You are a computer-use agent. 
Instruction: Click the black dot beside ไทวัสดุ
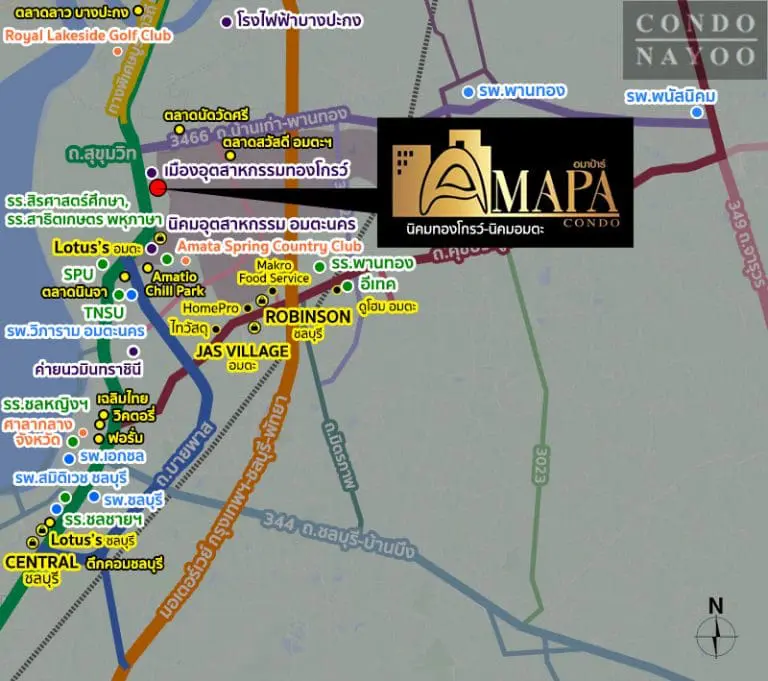pos(216,329)
